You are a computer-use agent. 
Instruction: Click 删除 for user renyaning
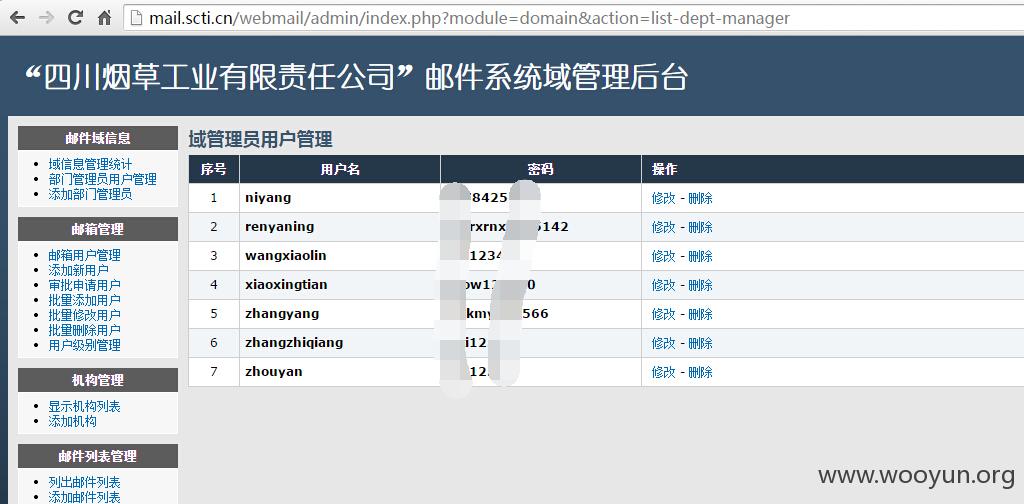[700, 227]
